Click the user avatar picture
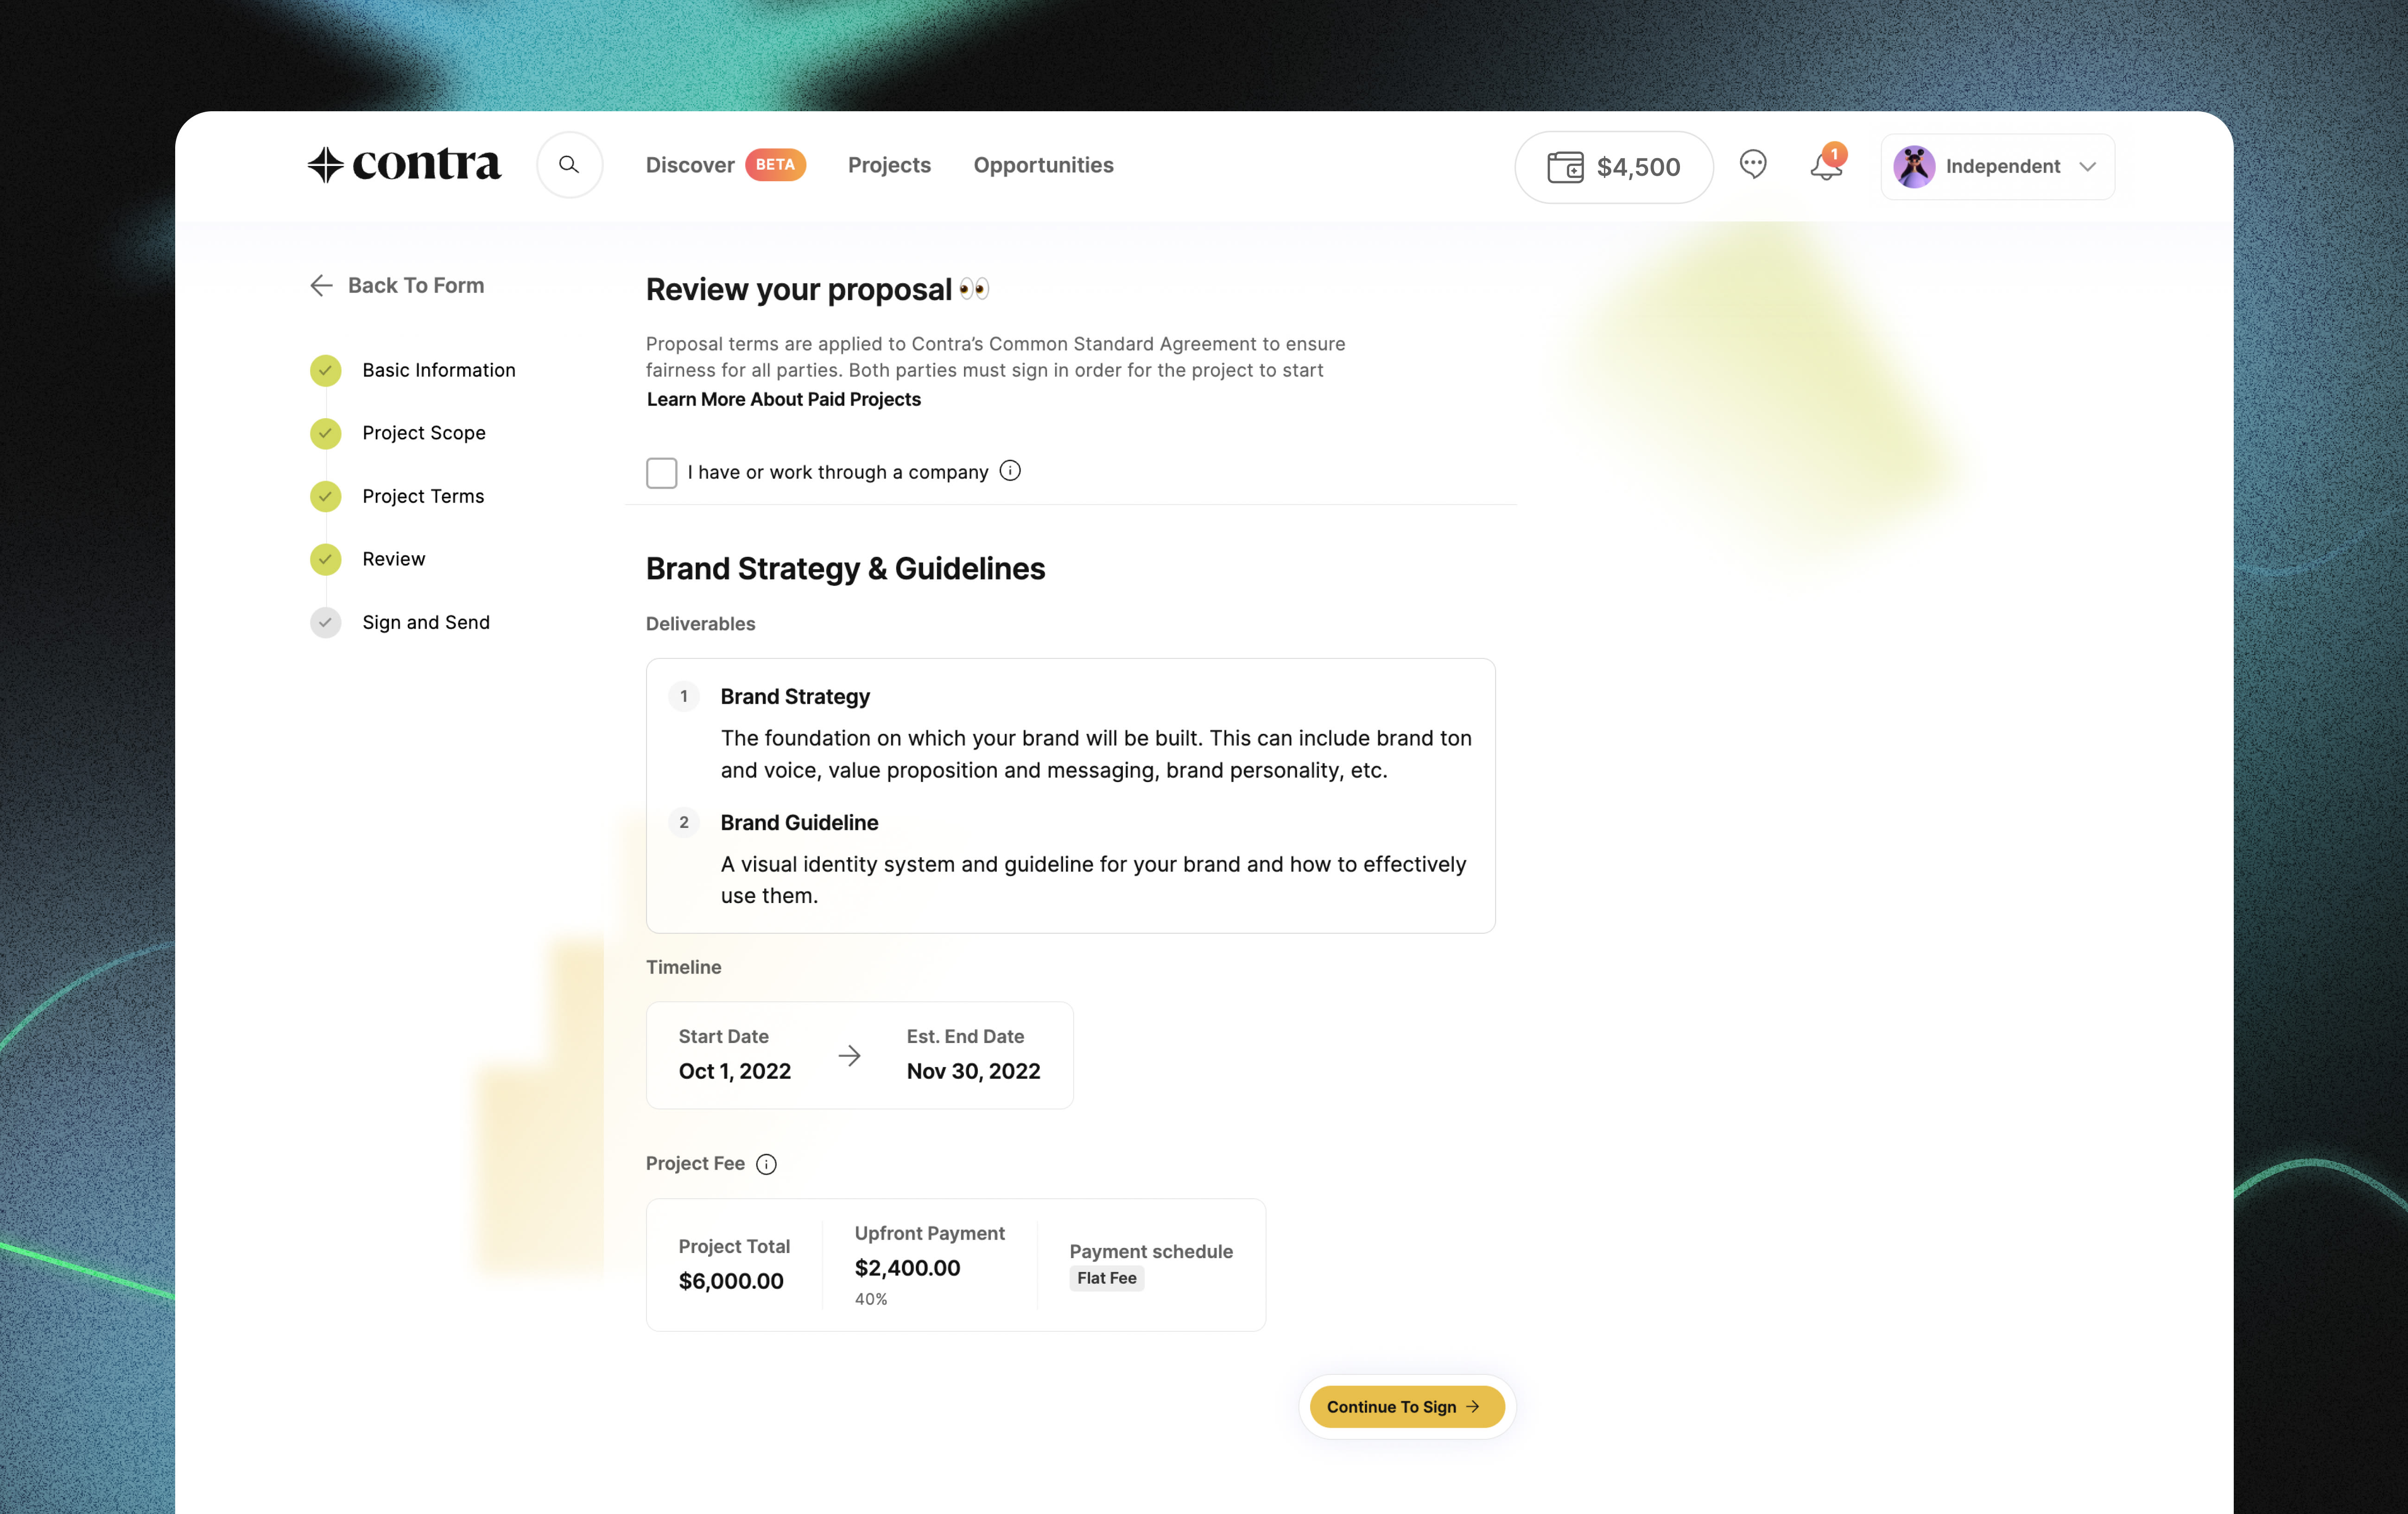The height and width of the screenshot is (1514, 2408). [1913, 166]
